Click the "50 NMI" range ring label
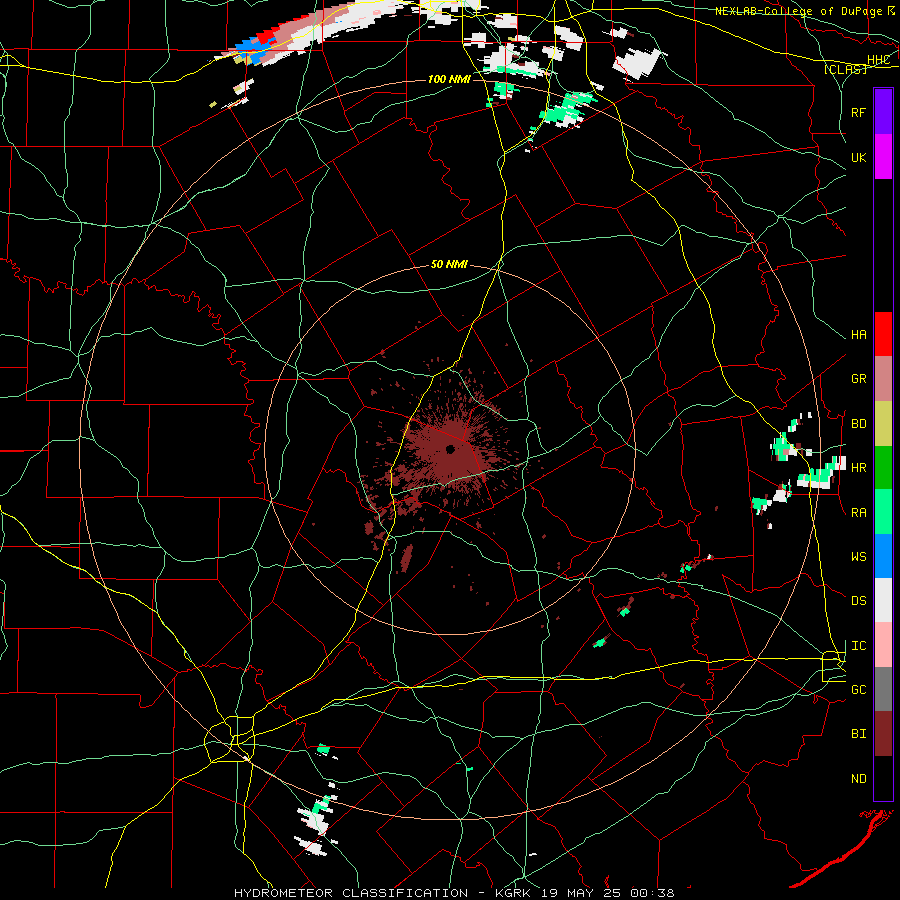Screen dimensions: 900x900 click(x=449, y=265)
